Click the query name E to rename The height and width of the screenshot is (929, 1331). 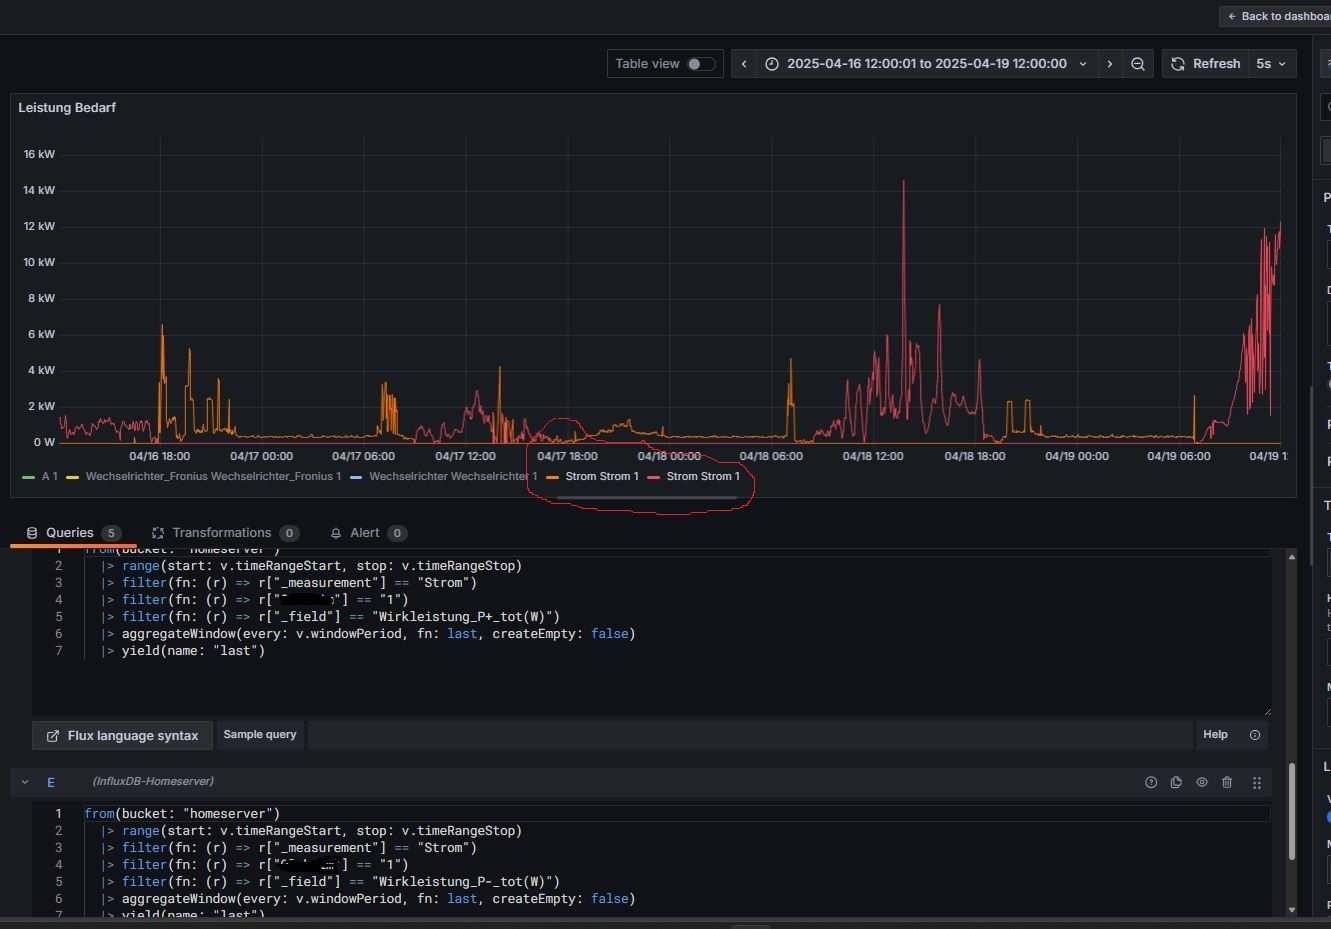click(x=51, y=782)
